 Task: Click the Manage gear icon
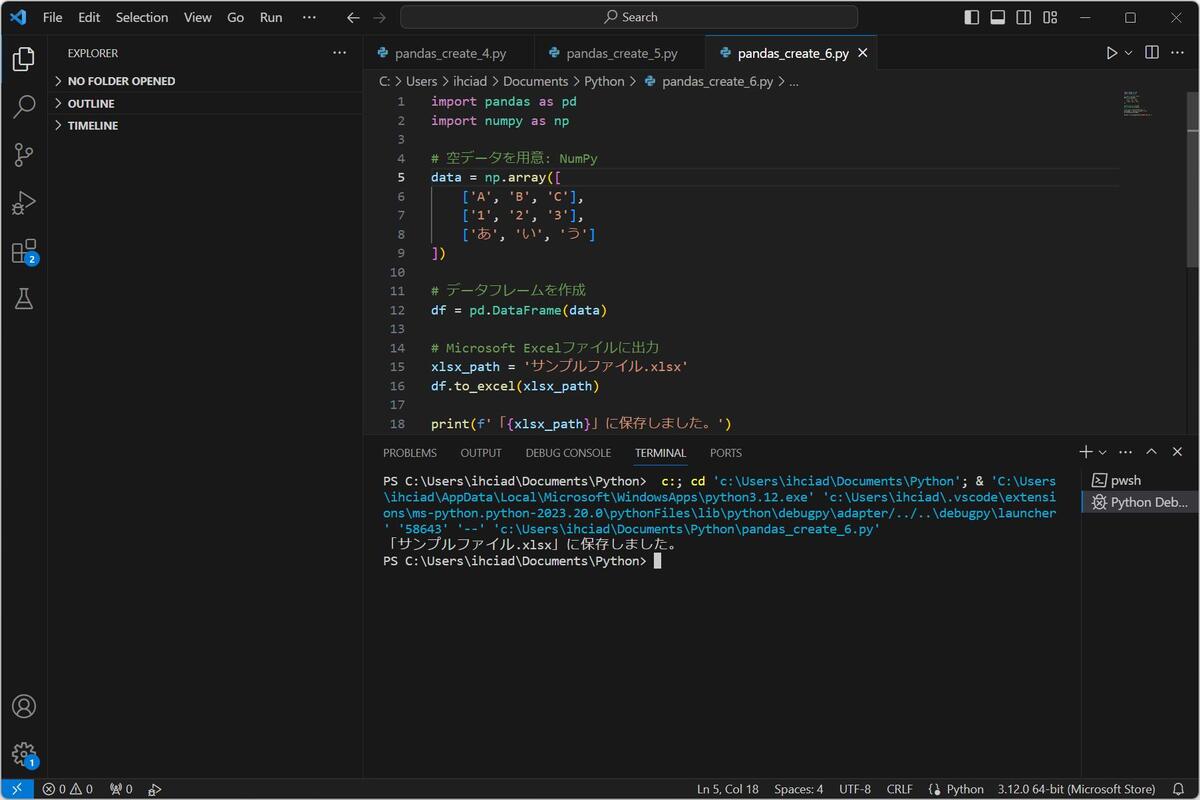(24, 754)
